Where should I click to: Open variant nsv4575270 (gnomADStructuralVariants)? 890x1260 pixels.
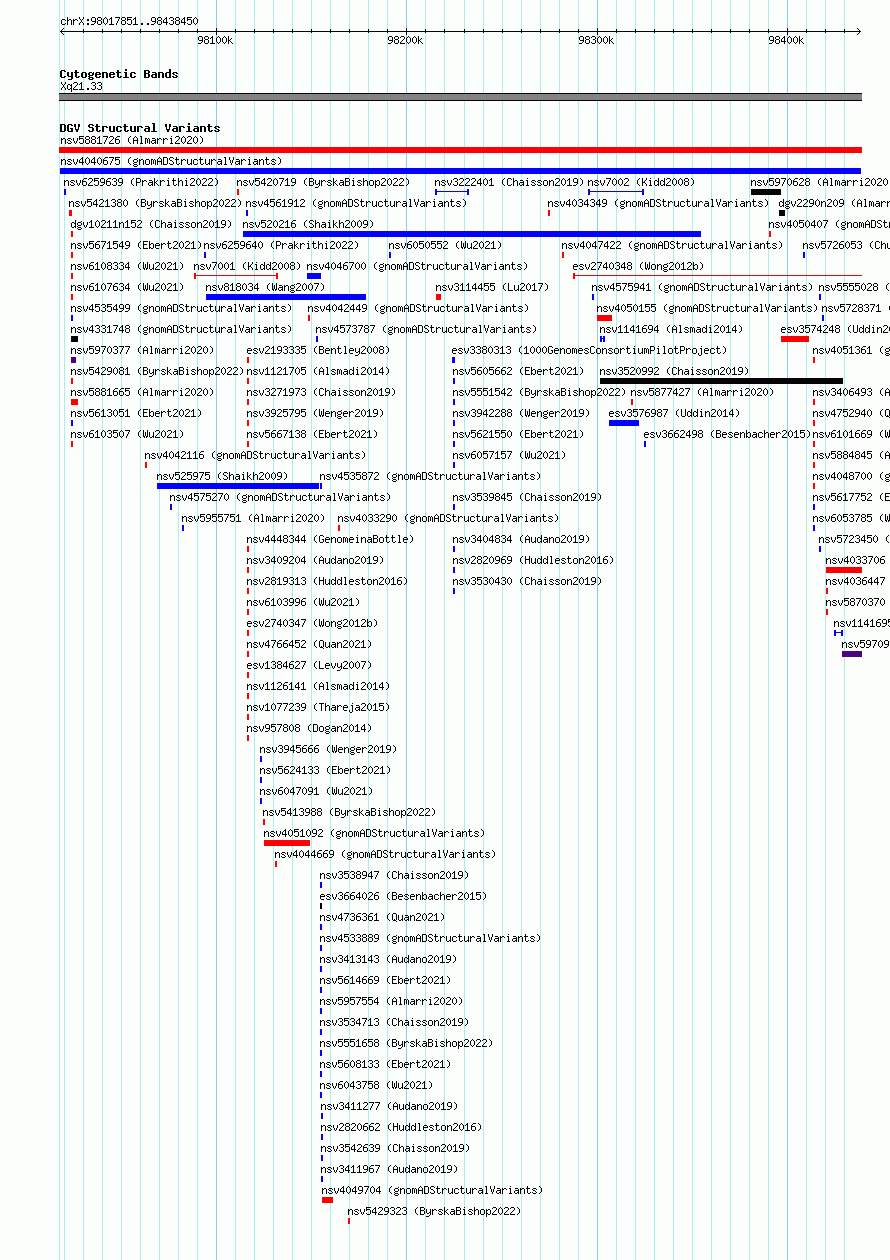click(280, 497)
